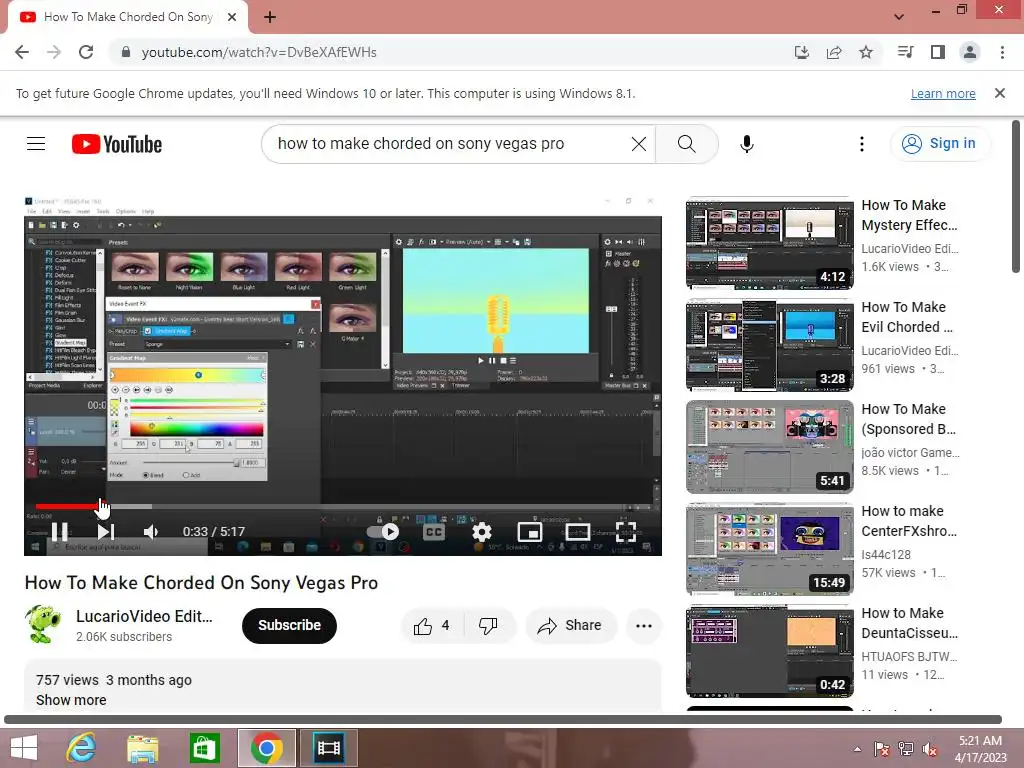Open more actions ellipsis button
The image size is (1024, 768).
643,626
